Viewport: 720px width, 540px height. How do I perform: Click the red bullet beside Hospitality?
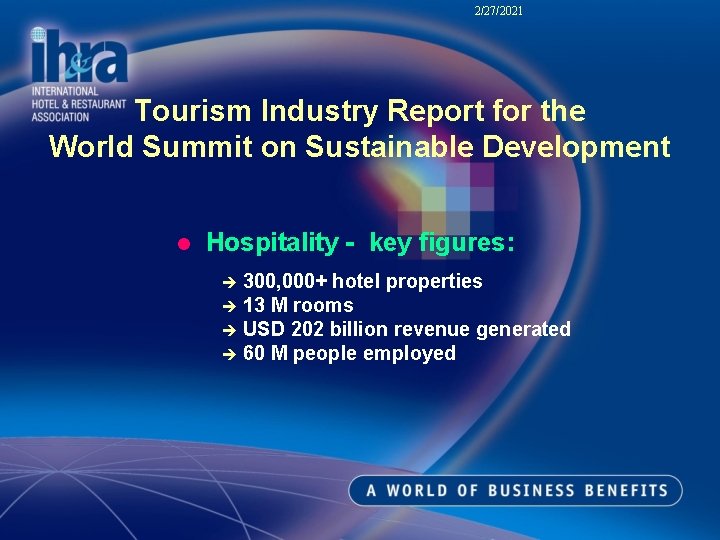click(x=184, y=244)
